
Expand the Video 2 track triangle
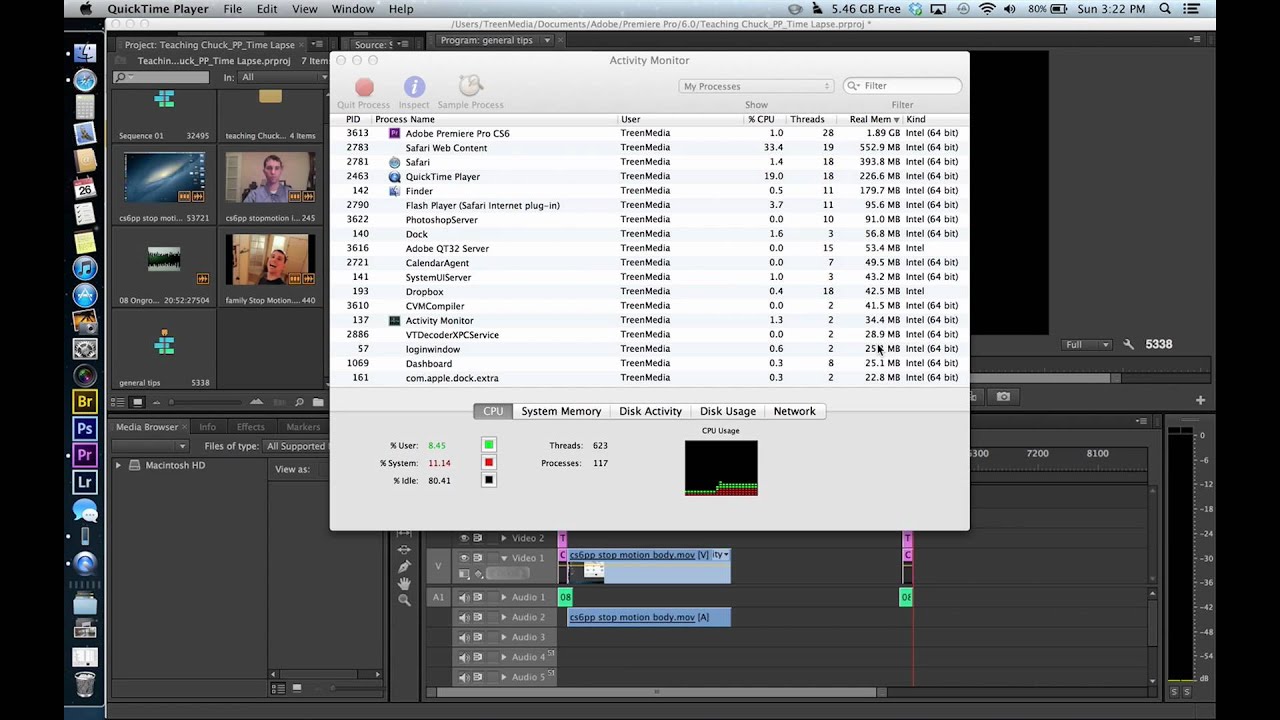point(503,538)
